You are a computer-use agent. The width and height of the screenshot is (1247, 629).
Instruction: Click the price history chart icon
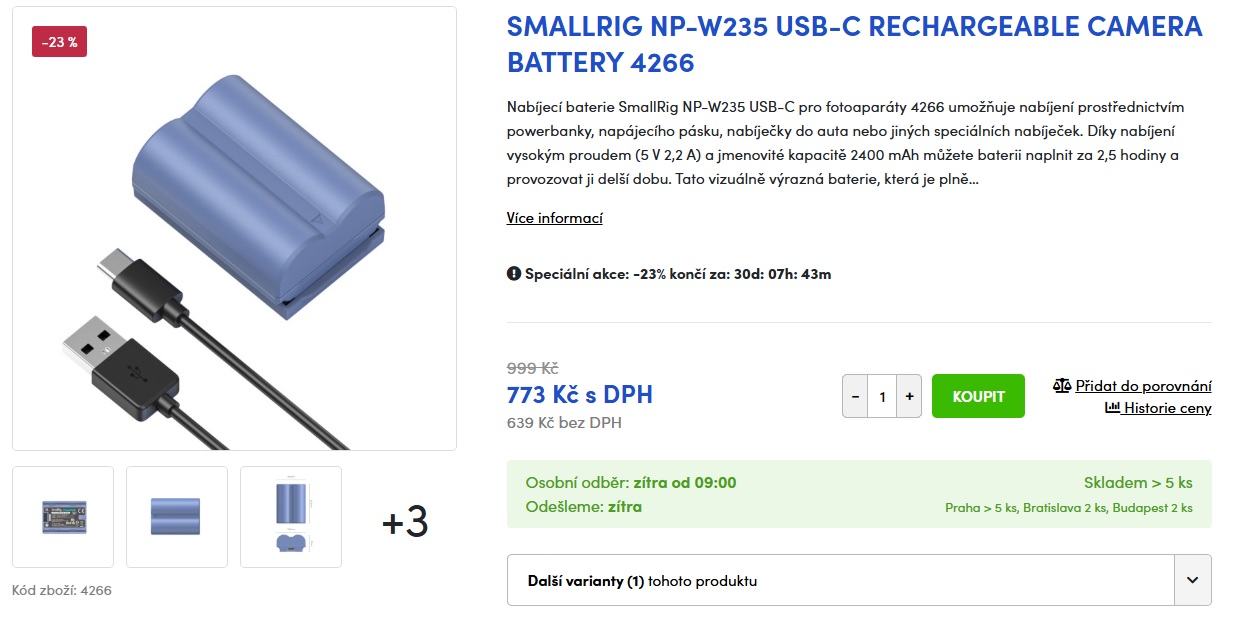click(x=1112, y=408)
